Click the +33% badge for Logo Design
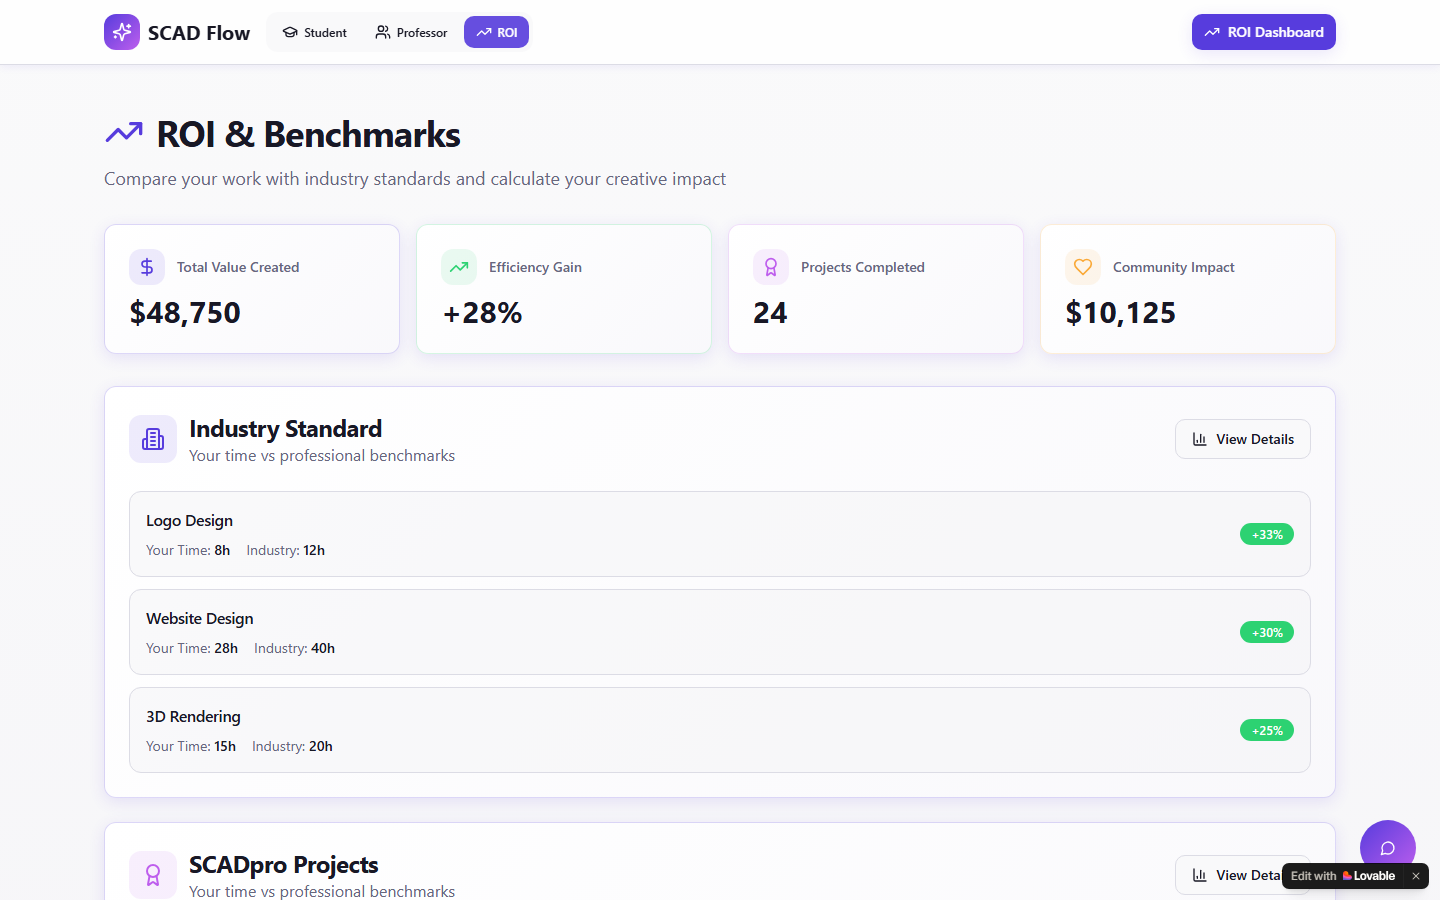 1267,534
